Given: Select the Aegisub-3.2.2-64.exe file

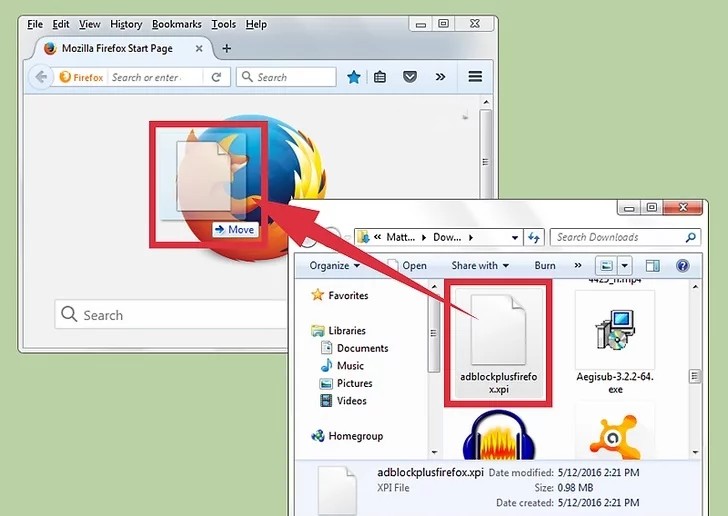Looking at the screenshot, I should [x=615, y=343].
